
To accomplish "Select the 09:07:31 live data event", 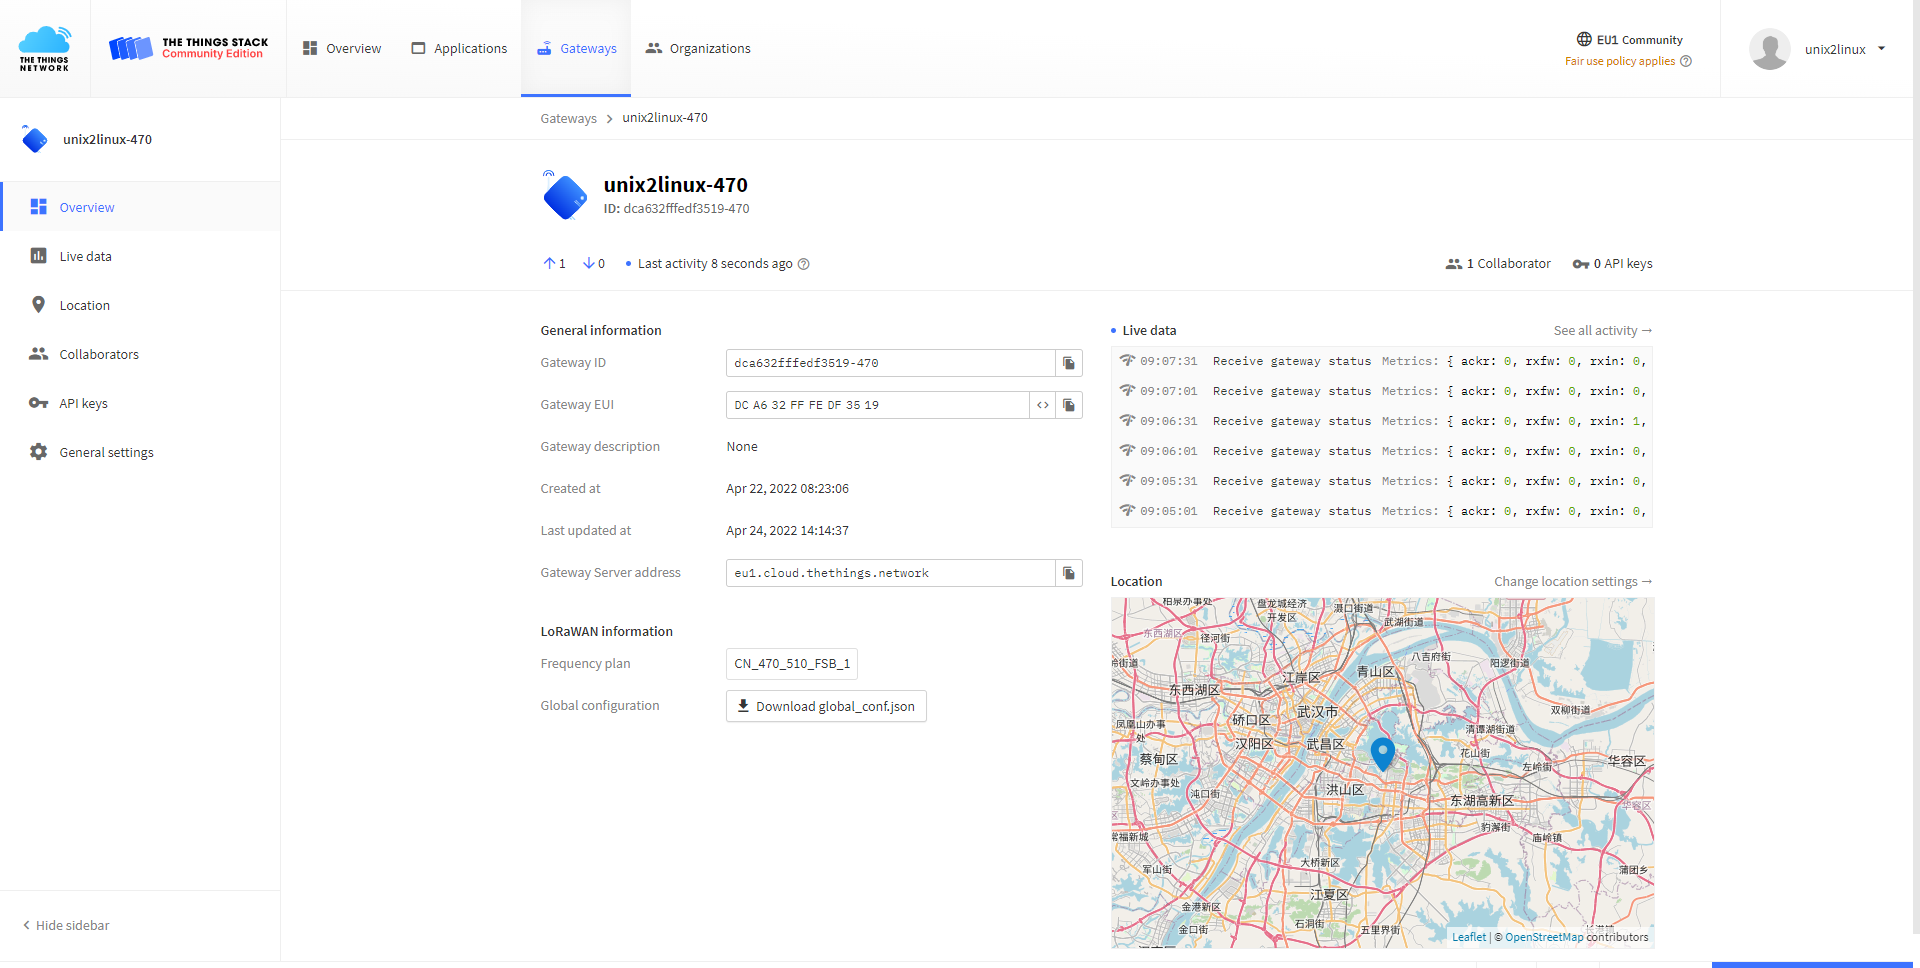I will 1382,361.
